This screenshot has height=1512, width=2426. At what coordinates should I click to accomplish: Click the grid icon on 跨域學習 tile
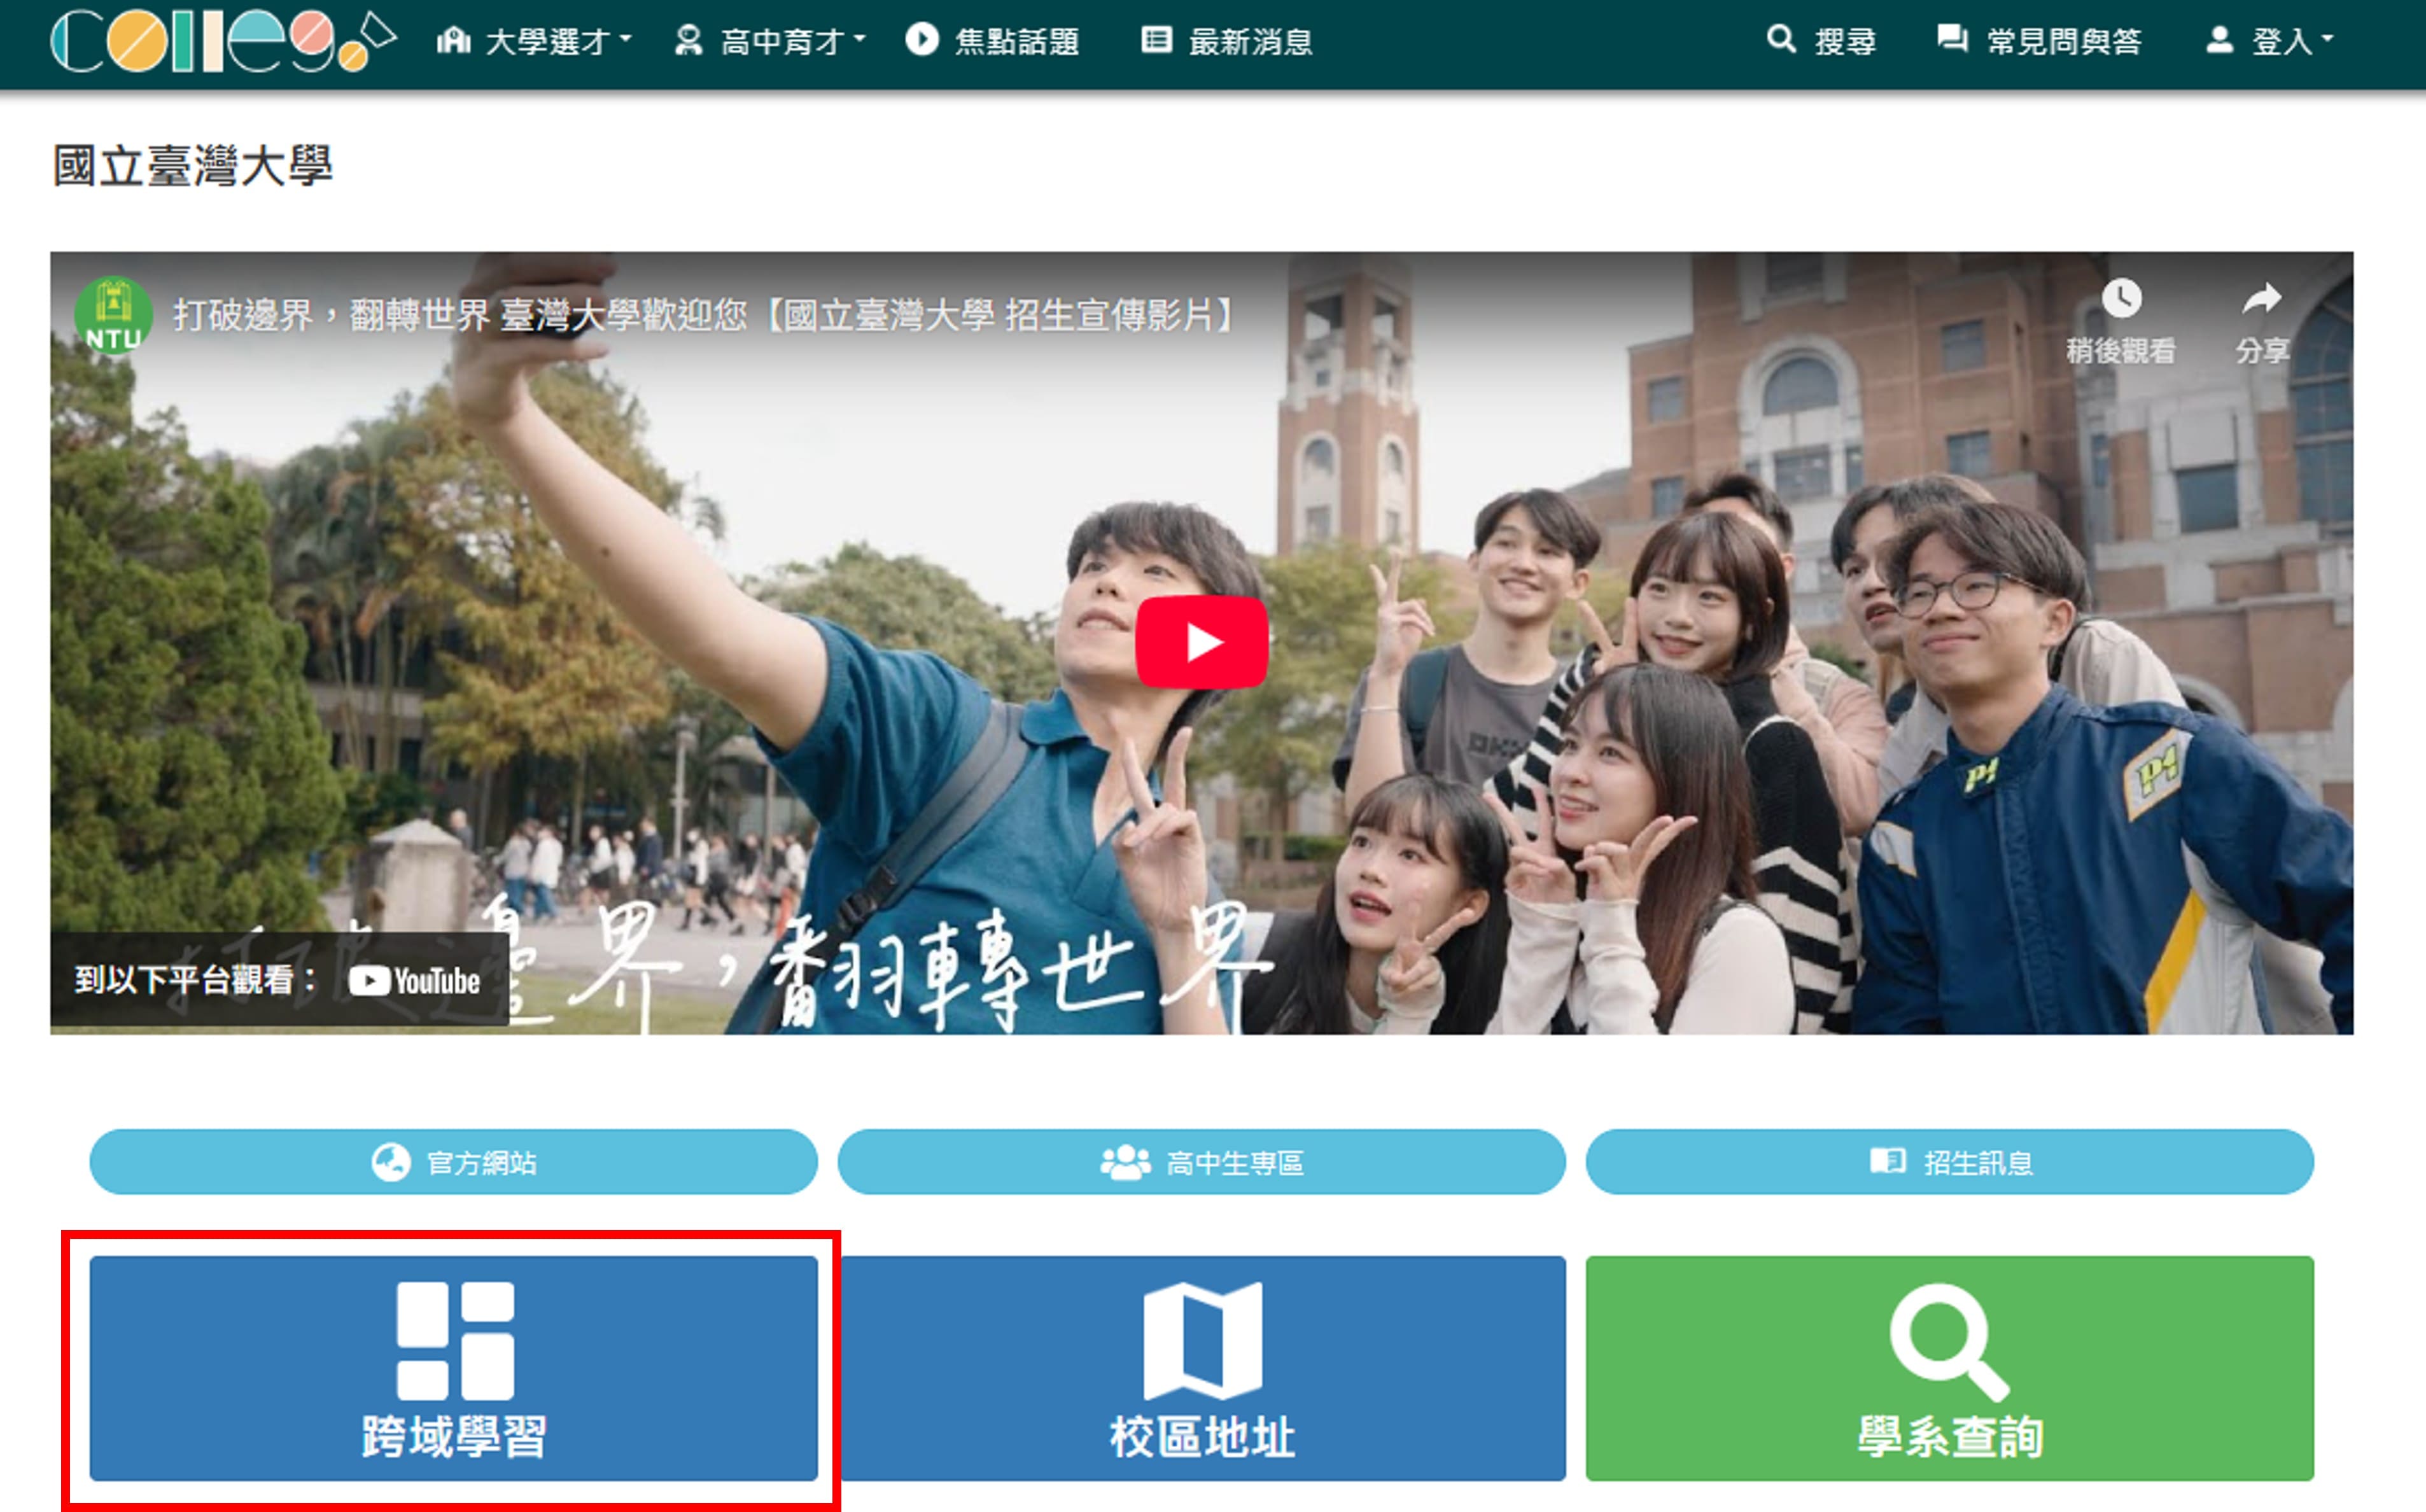(x=455, y=1340)
